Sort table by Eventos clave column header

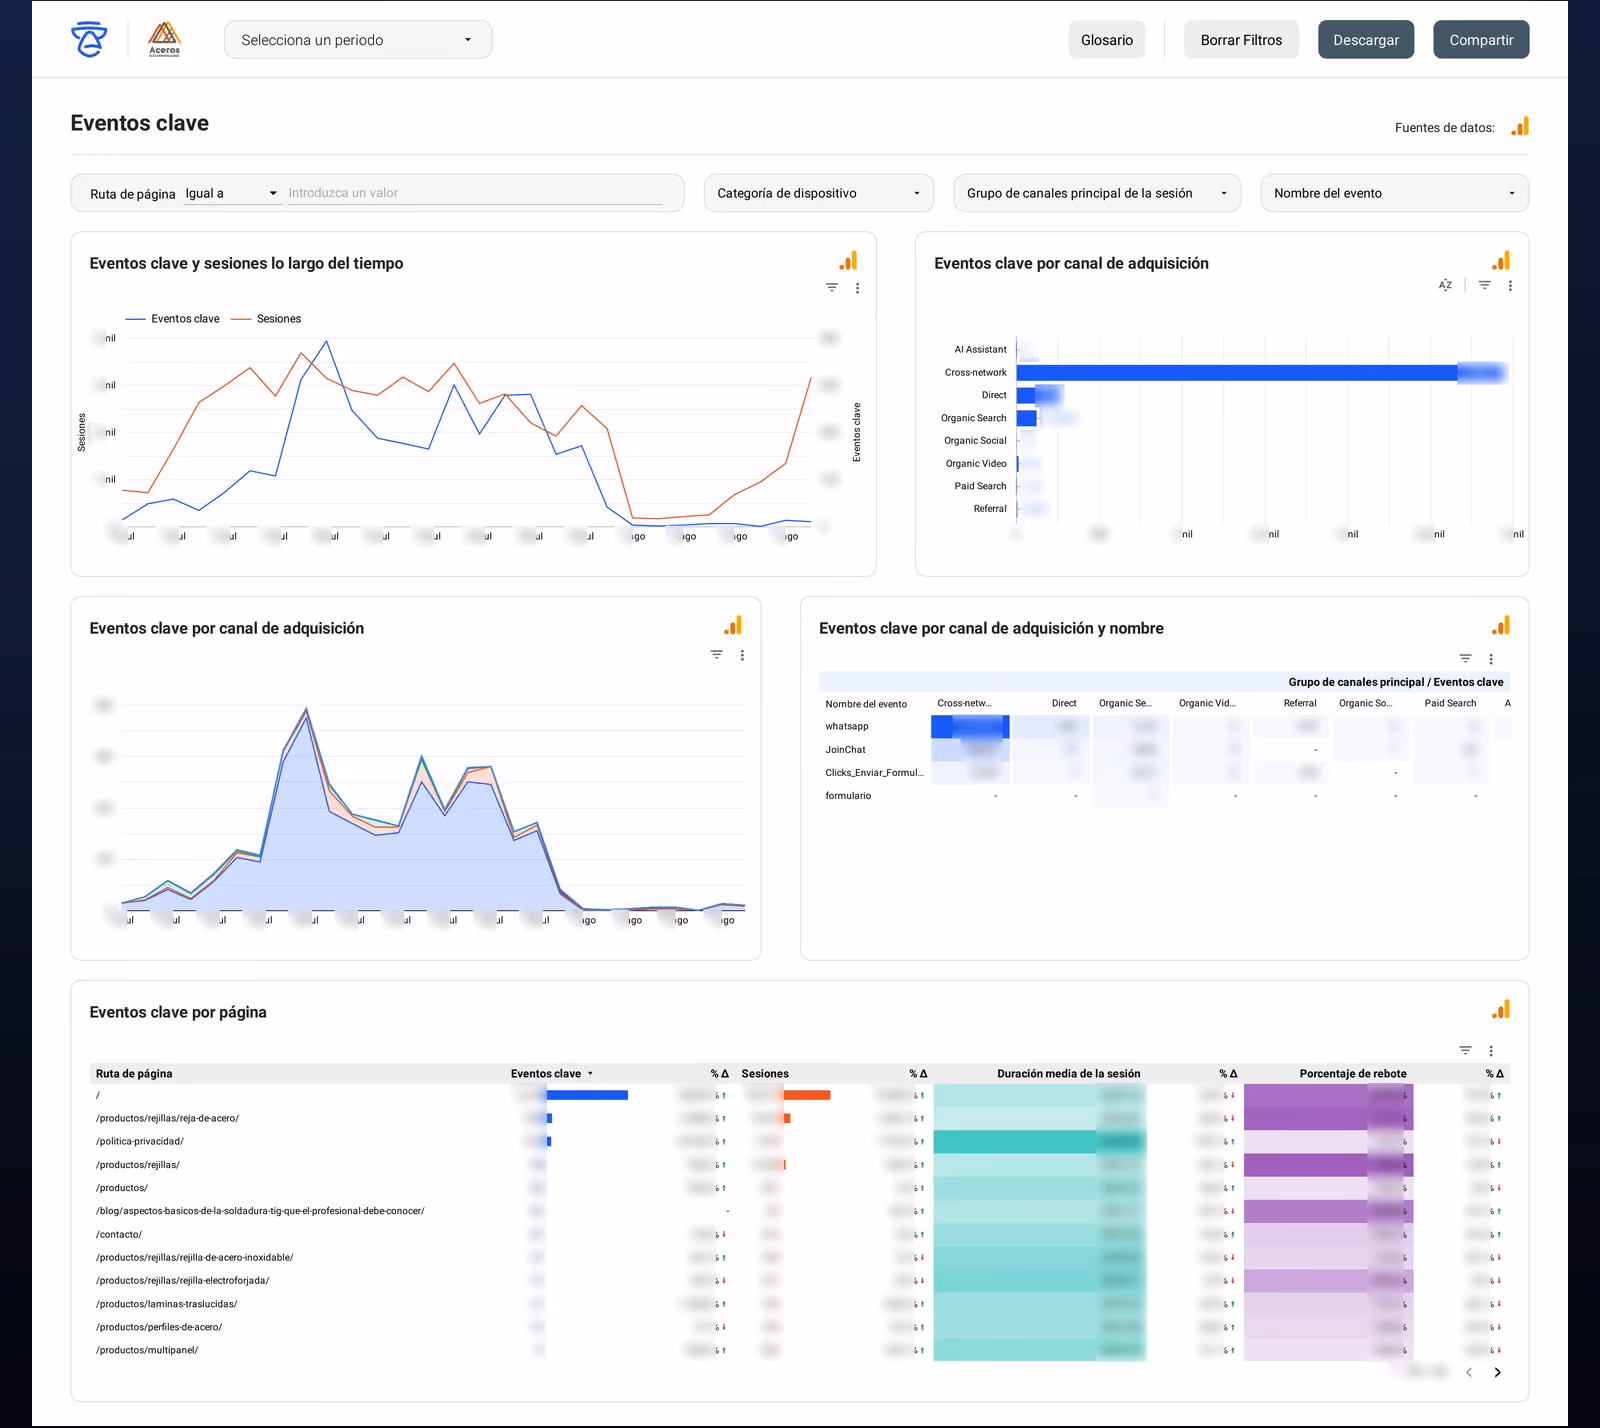point(546,1074)
